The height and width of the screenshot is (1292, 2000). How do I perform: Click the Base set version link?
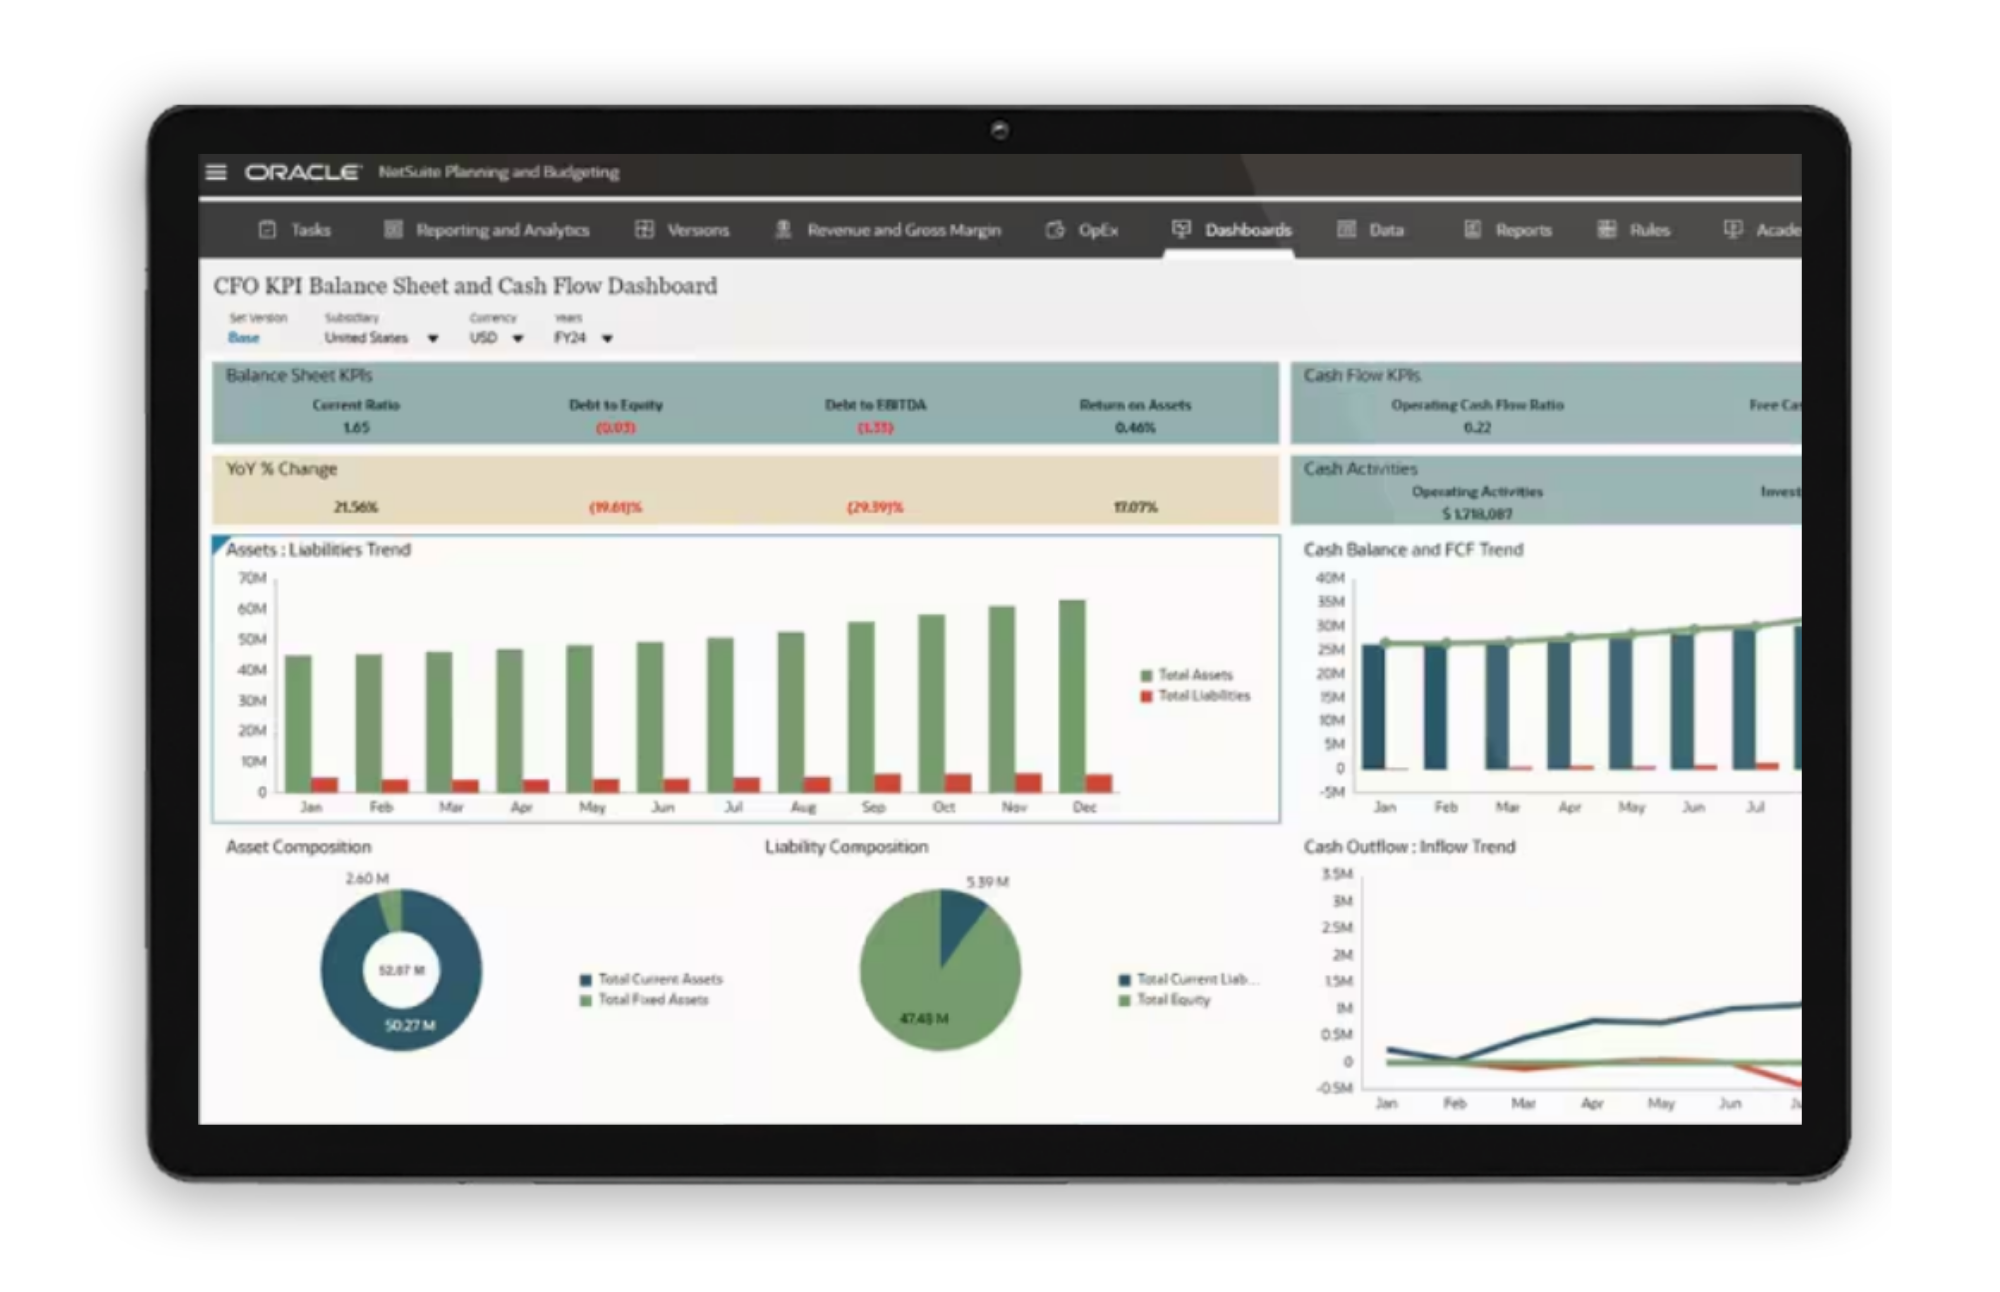243,338
